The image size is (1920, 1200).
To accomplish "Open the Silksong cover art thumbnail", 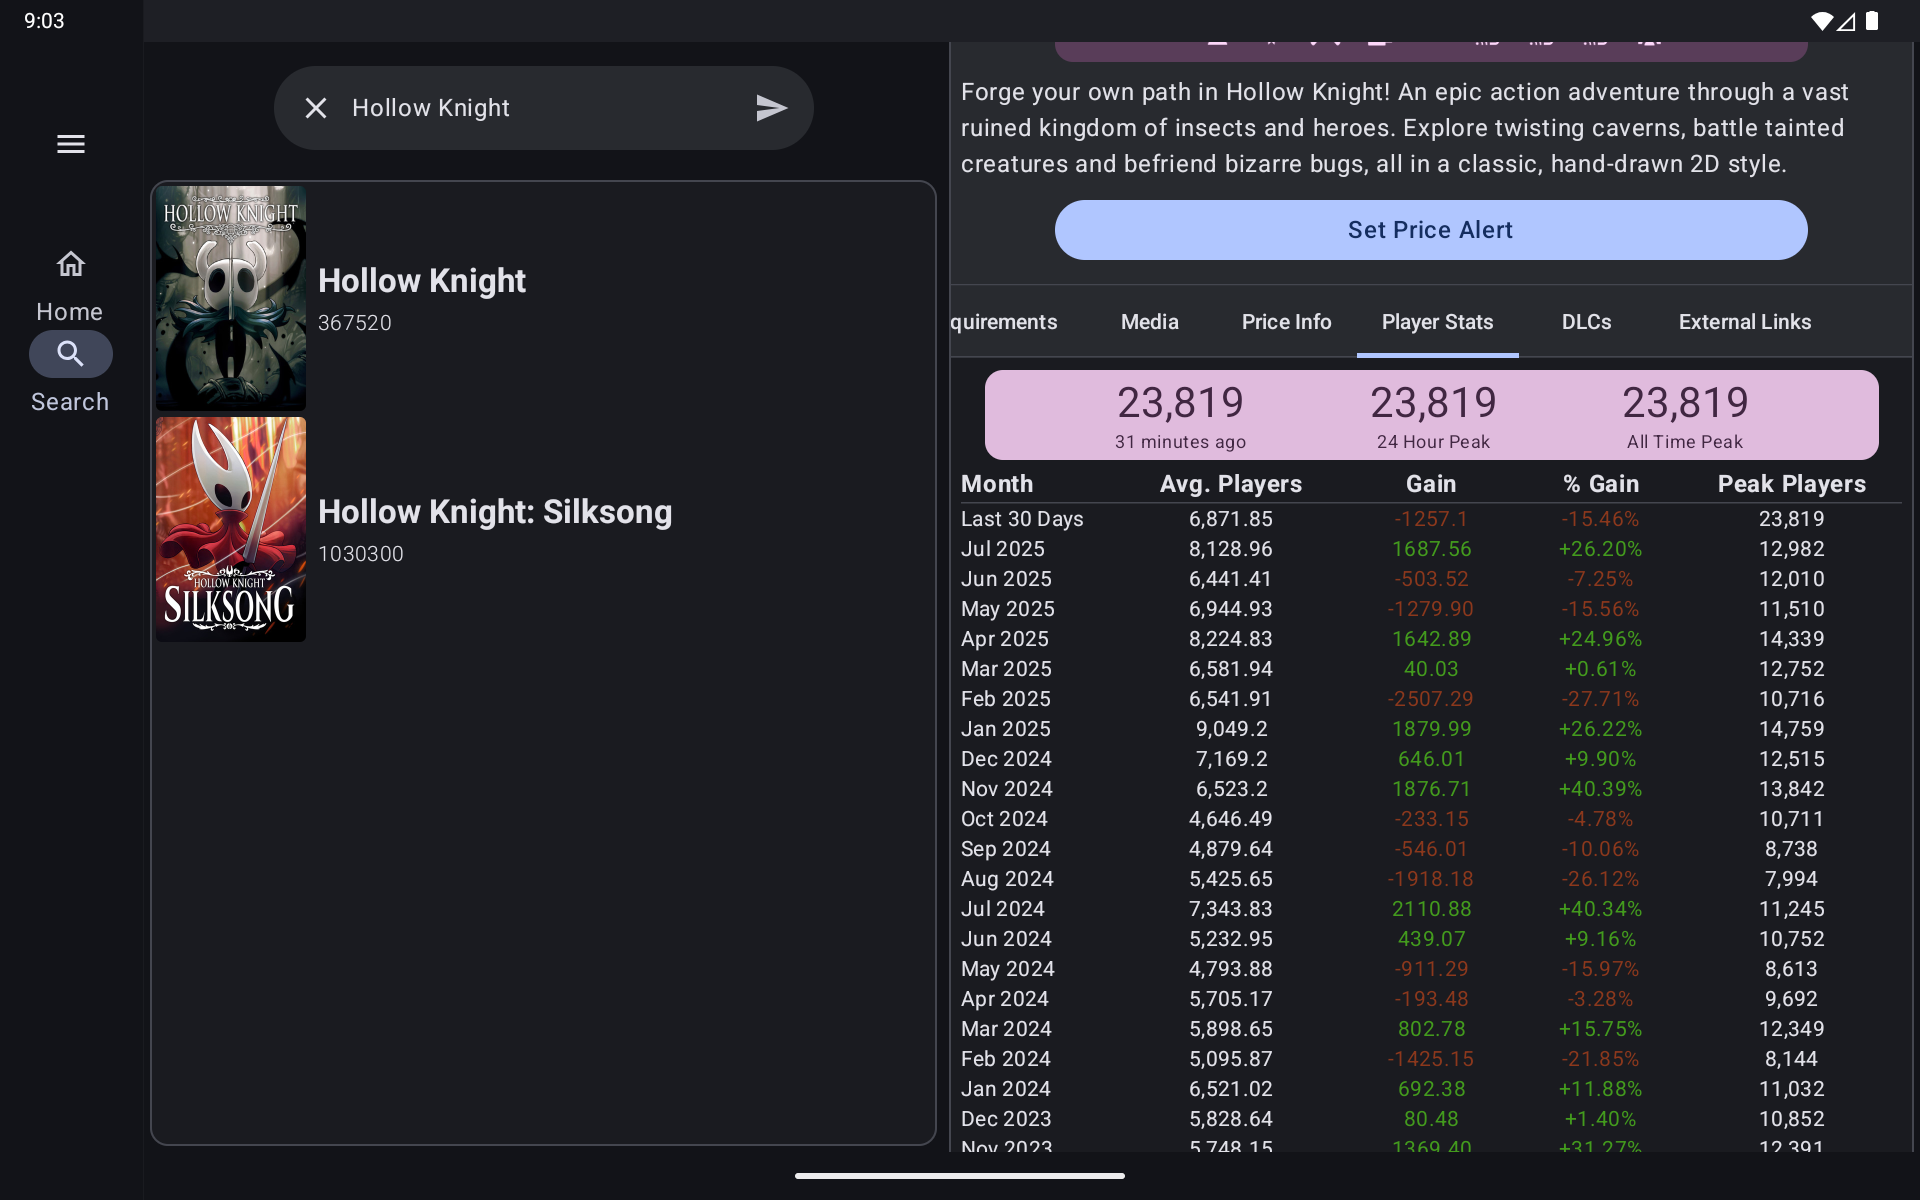I will tap(231, 529).
